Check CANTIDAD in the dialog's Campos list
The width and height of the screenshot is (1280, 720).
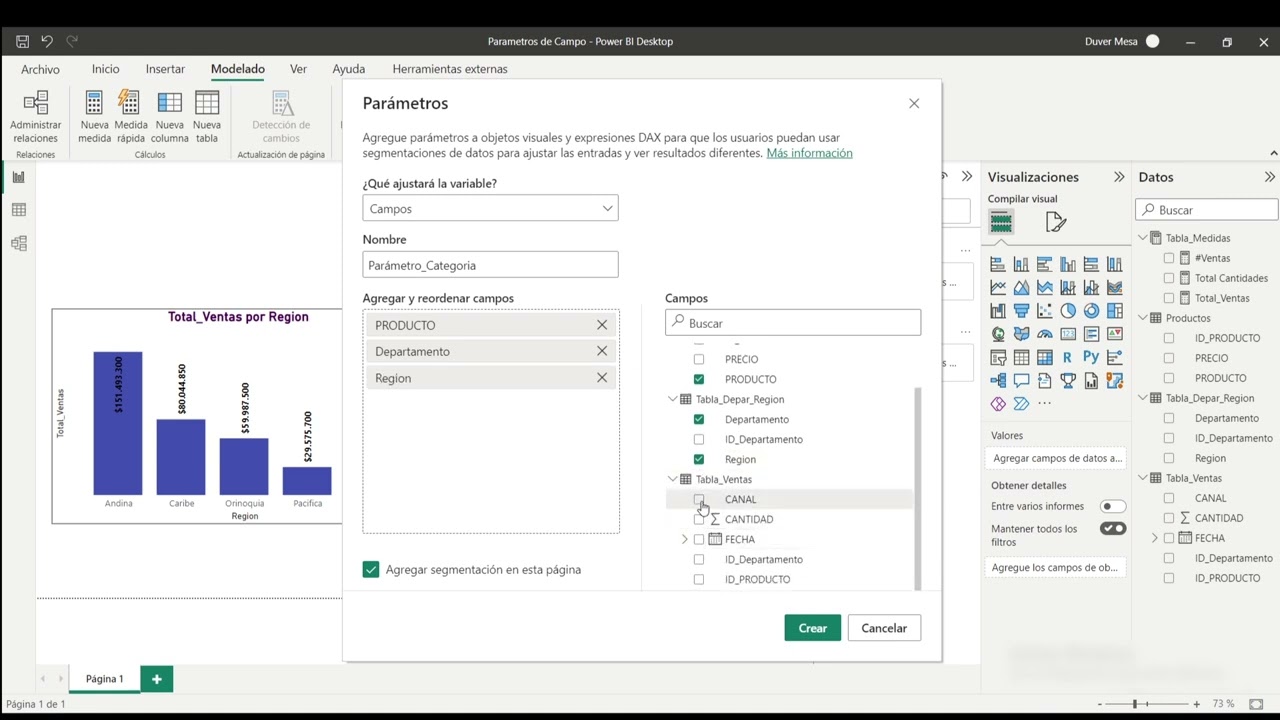coord(699,519)
